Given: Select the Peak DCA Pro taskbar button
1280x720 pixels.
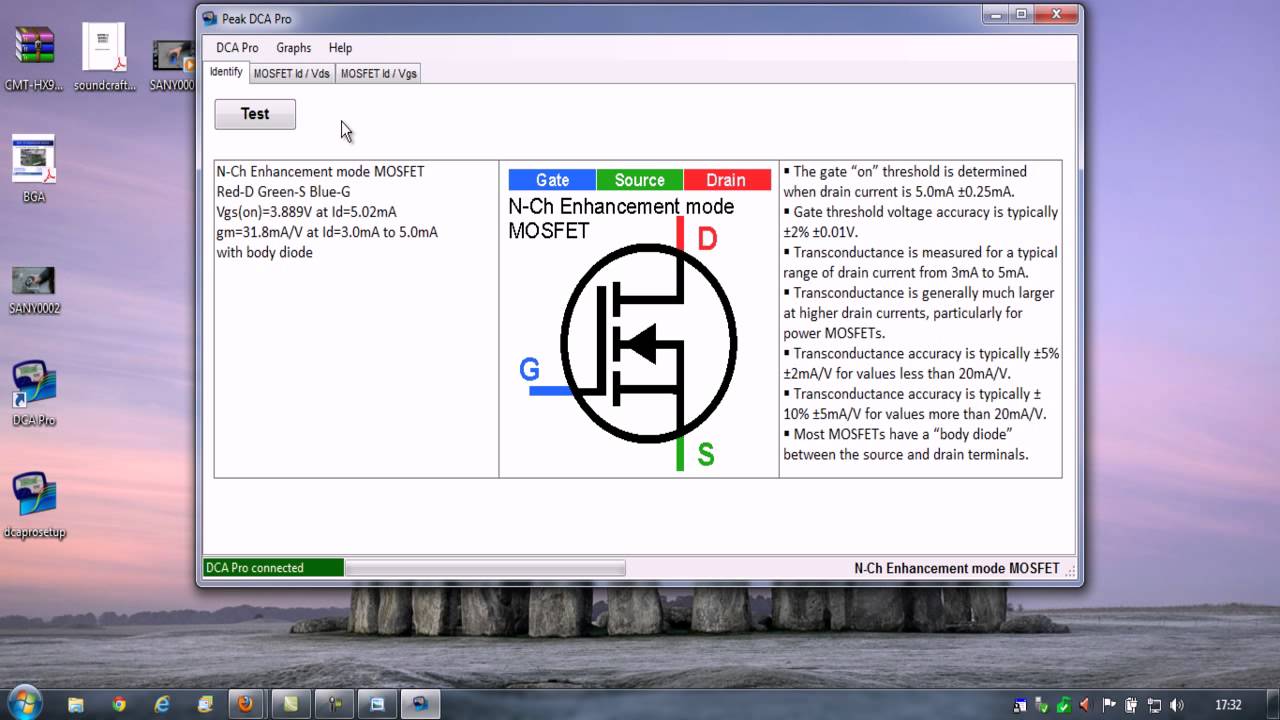Looking at the screenshot, I should tap(421, 704).
